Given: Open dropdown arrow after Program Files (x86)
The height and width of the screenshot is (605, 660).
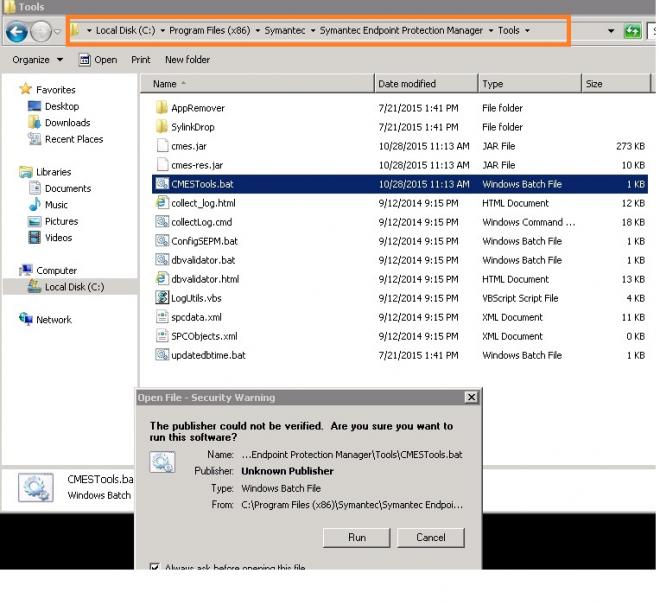Looking at the screenshot, I should 258,31.
